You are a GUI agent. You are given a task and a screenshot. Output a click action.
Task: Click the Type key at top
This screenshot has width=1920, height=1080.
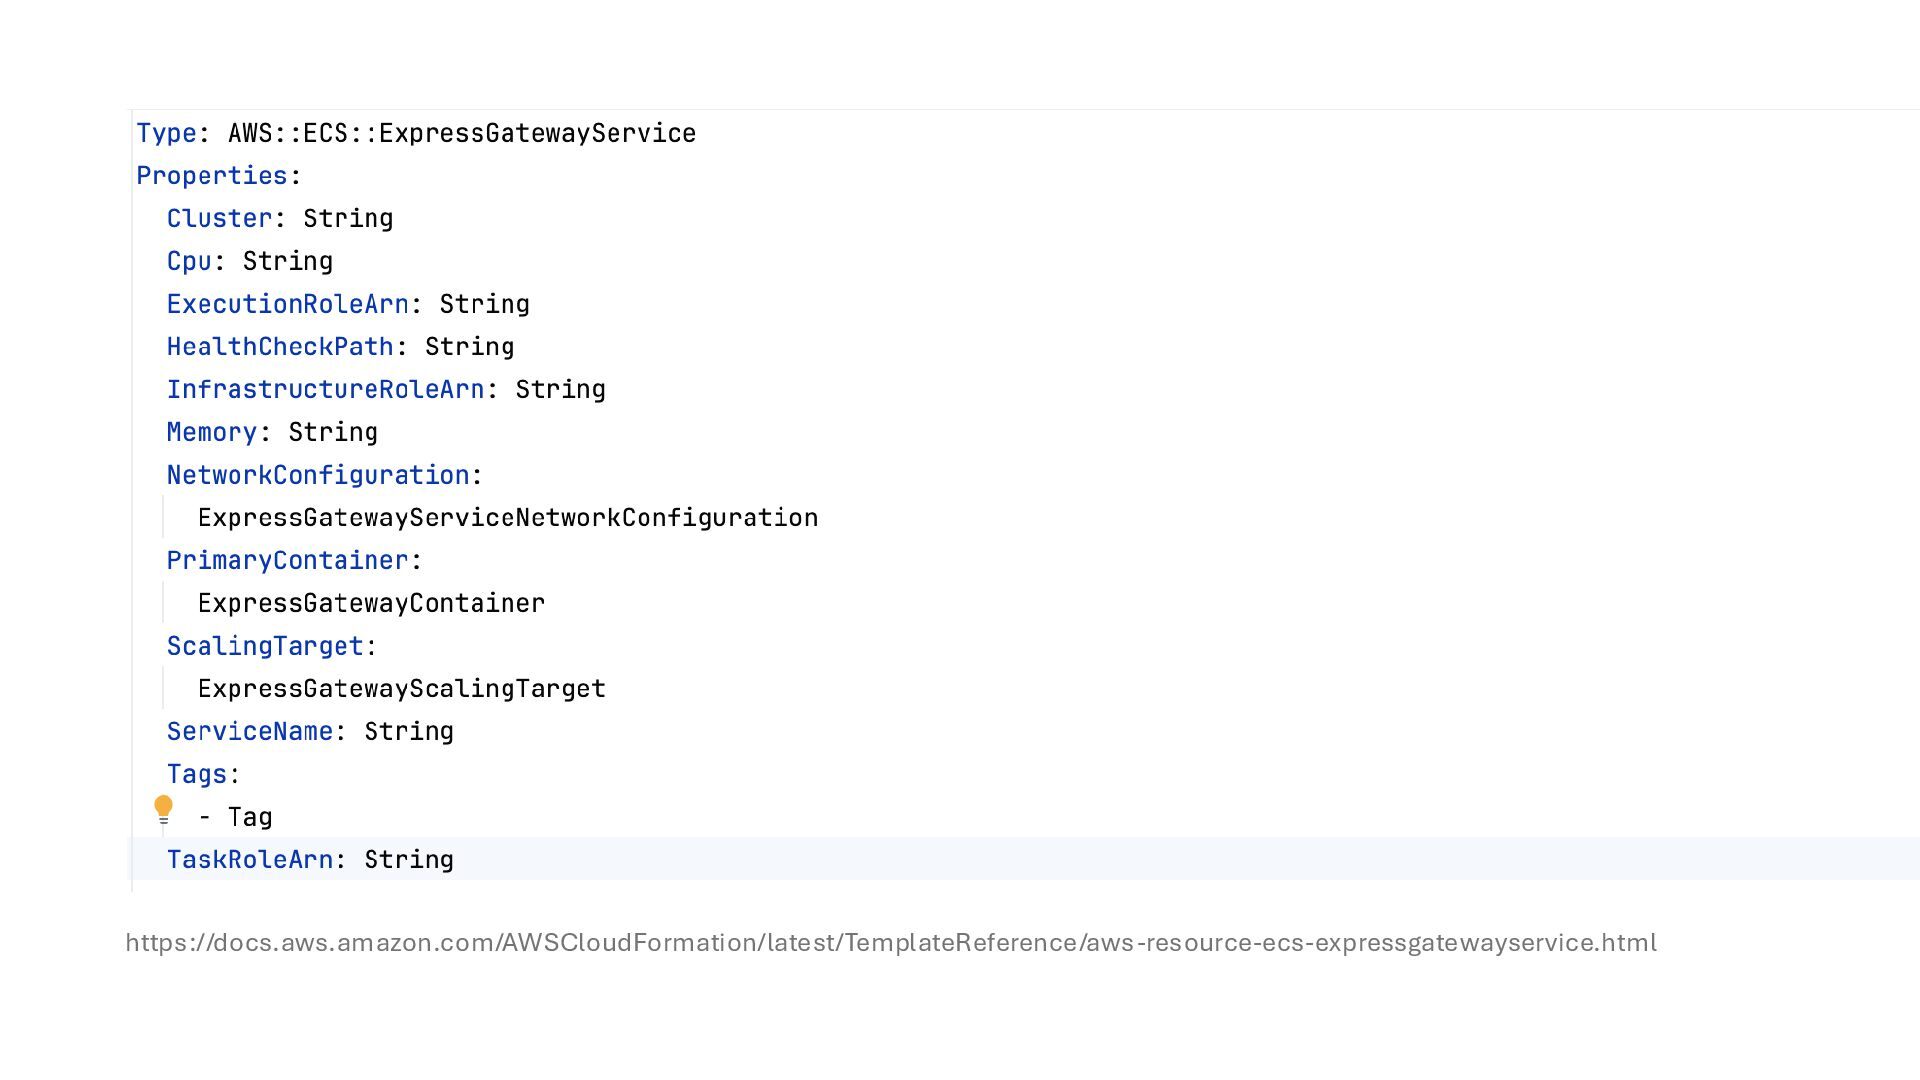166,133
